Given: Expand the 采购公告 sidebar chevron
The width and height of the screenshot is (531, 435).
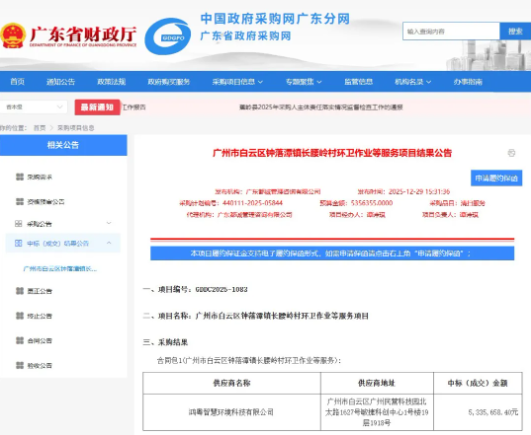Looking at the screenshot, I should point(109,223).
